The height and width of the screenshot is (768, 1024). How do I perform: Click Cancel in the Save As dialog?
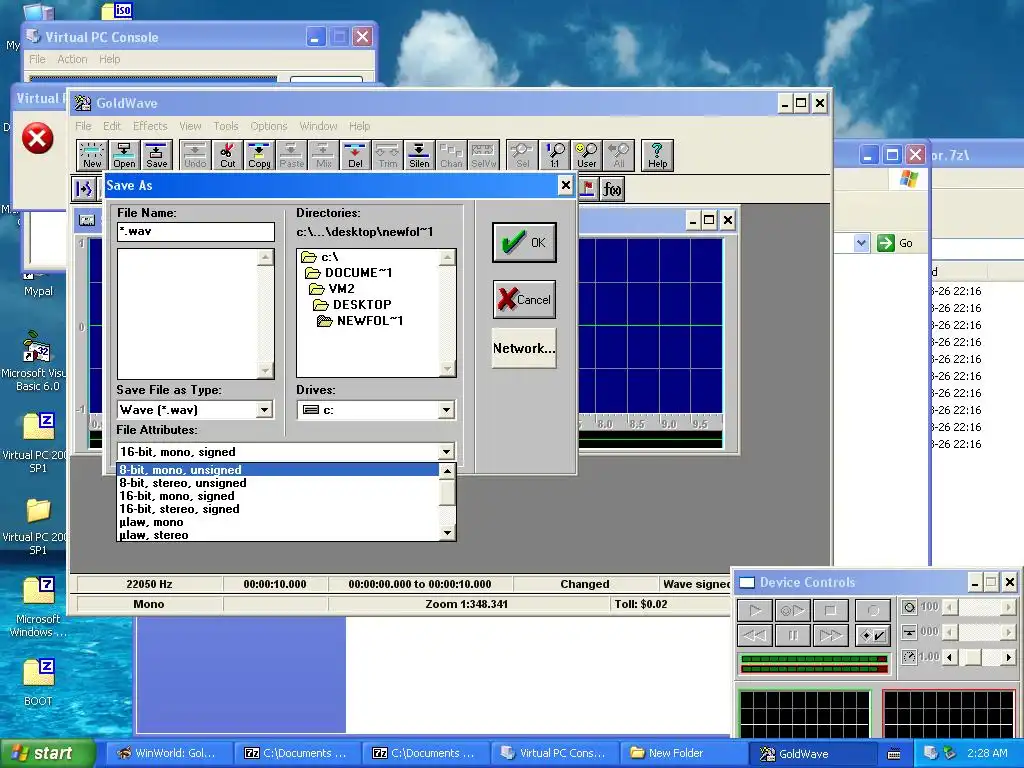click(x=524, y=300)
